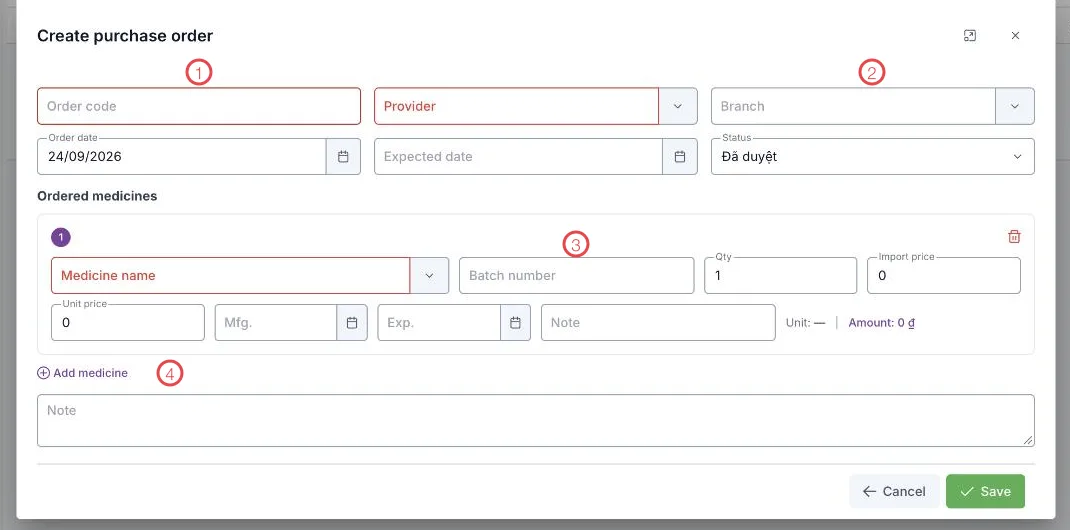Click the Medicine name field
This screenshot has width=1070, height=530.
pyautogui.click(x=231, y=276)
